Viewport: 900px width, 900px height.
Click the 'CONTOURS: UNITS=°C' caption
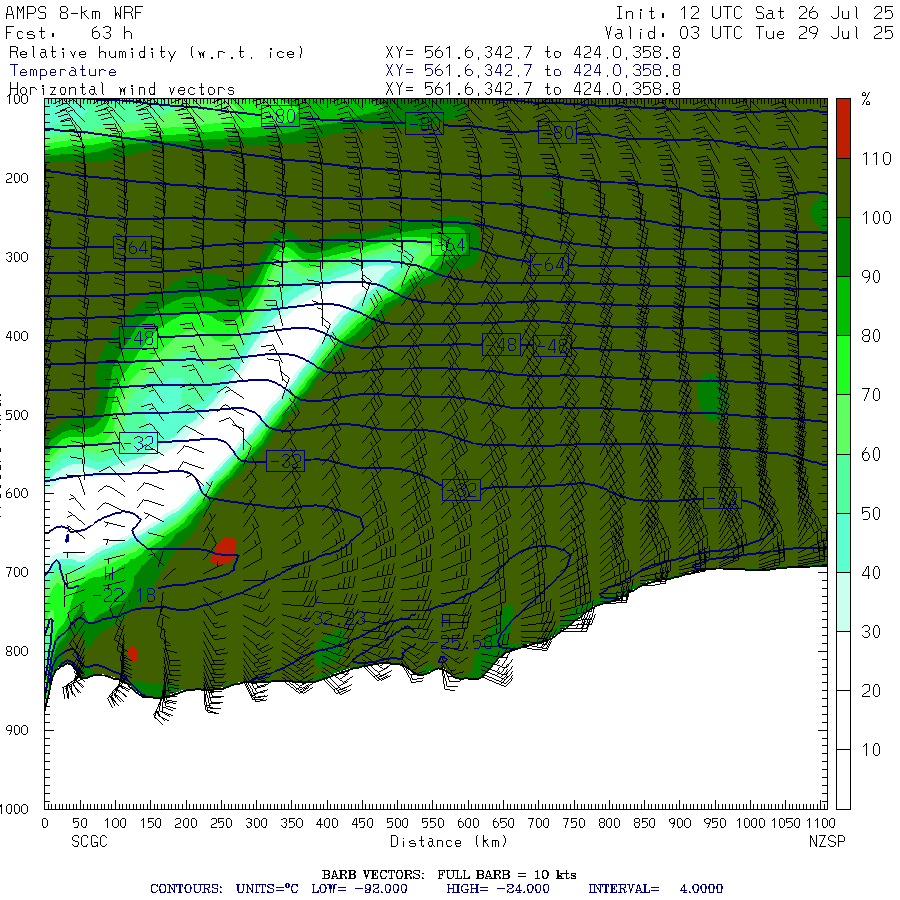pos(224,889)
